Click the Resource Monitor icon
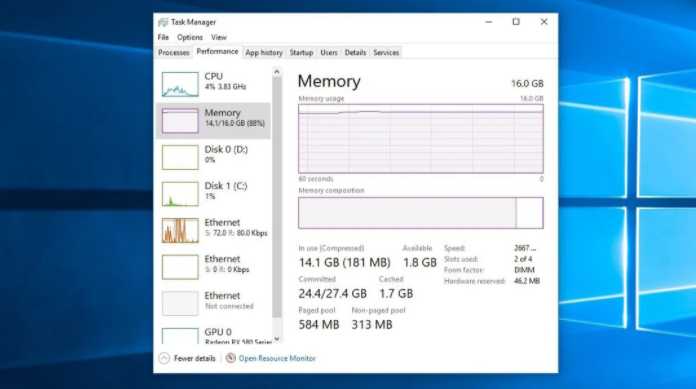This screenshot has height=389, width=696. pyautogui.click(x=230, y=358)
